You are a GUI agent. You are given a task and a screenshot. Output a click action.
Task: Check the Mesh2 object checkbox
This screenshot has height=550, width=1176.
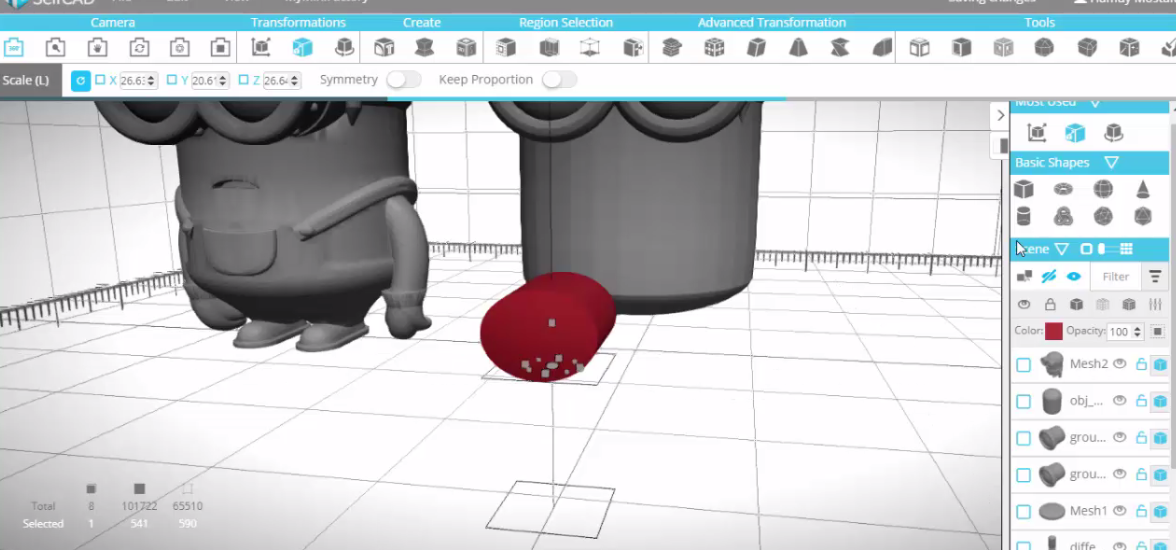pos(1023,365)
